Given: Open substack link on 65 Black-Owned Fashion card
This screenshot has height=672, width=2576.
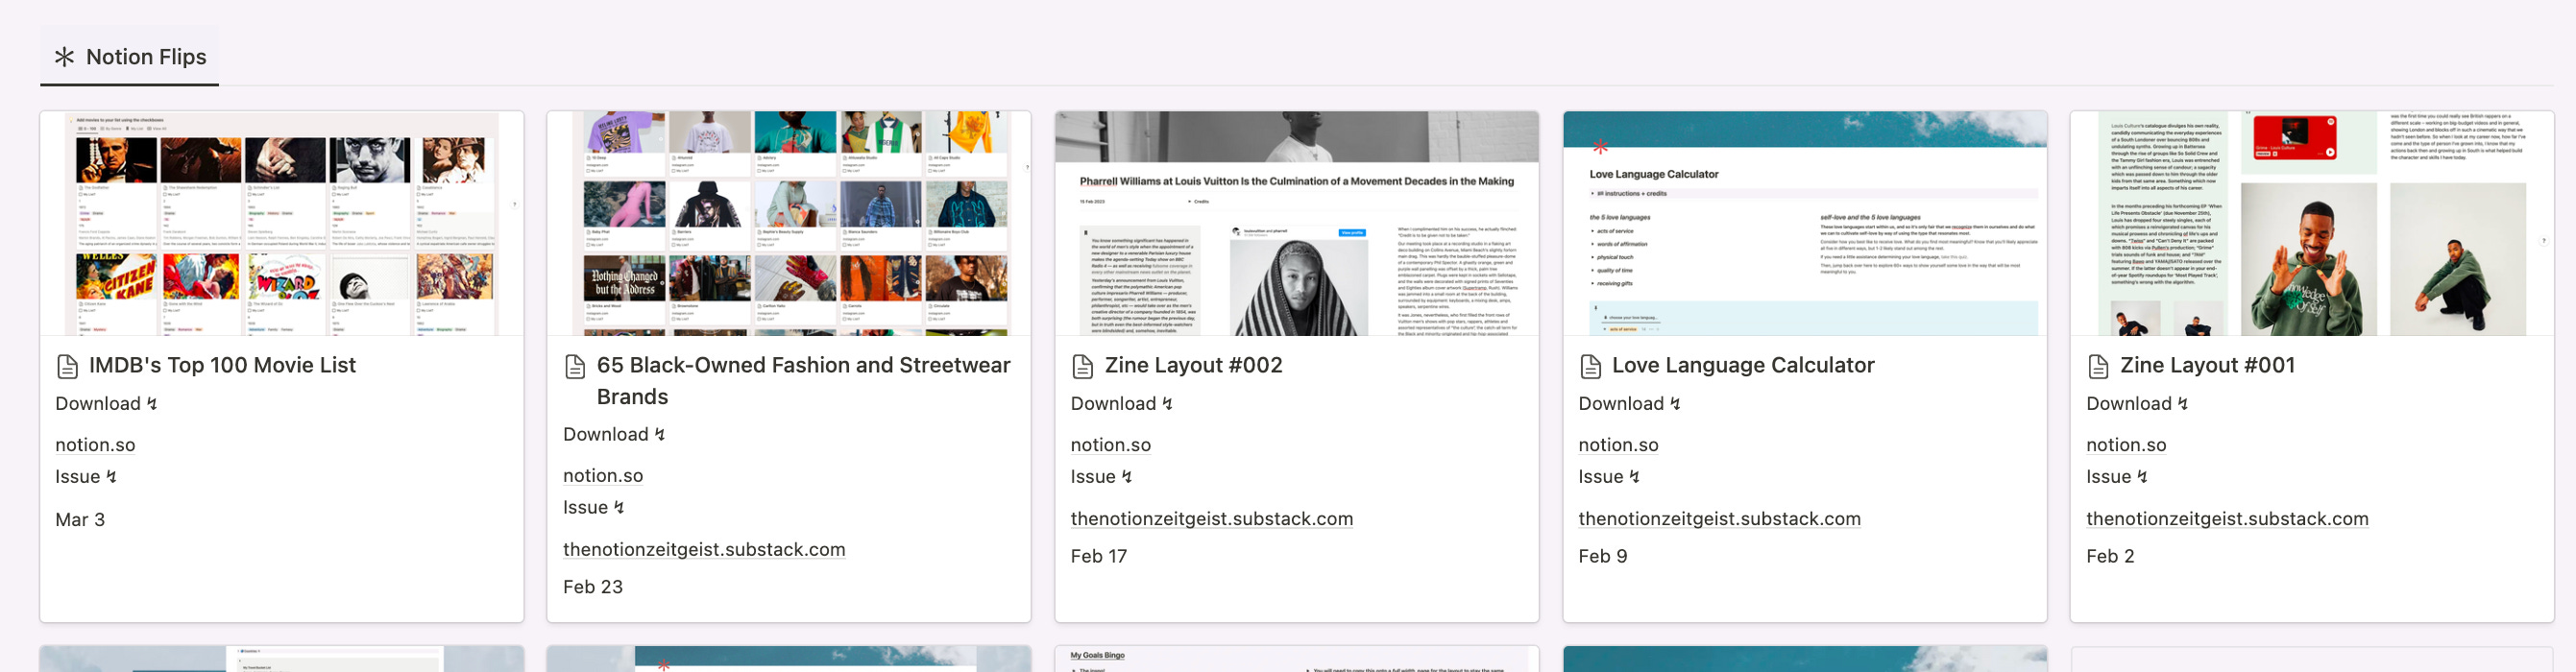Looking at the screenshot, I should click(x=704, y=550).
